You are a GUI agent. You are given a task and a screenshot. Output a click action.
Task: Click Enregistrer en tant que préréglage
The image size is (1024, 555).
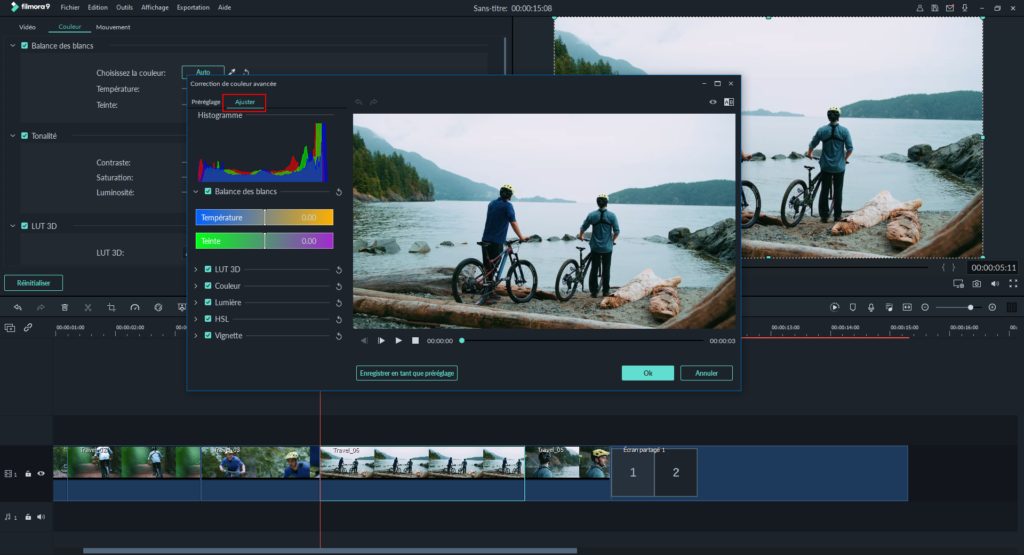[x=407, y=373]
